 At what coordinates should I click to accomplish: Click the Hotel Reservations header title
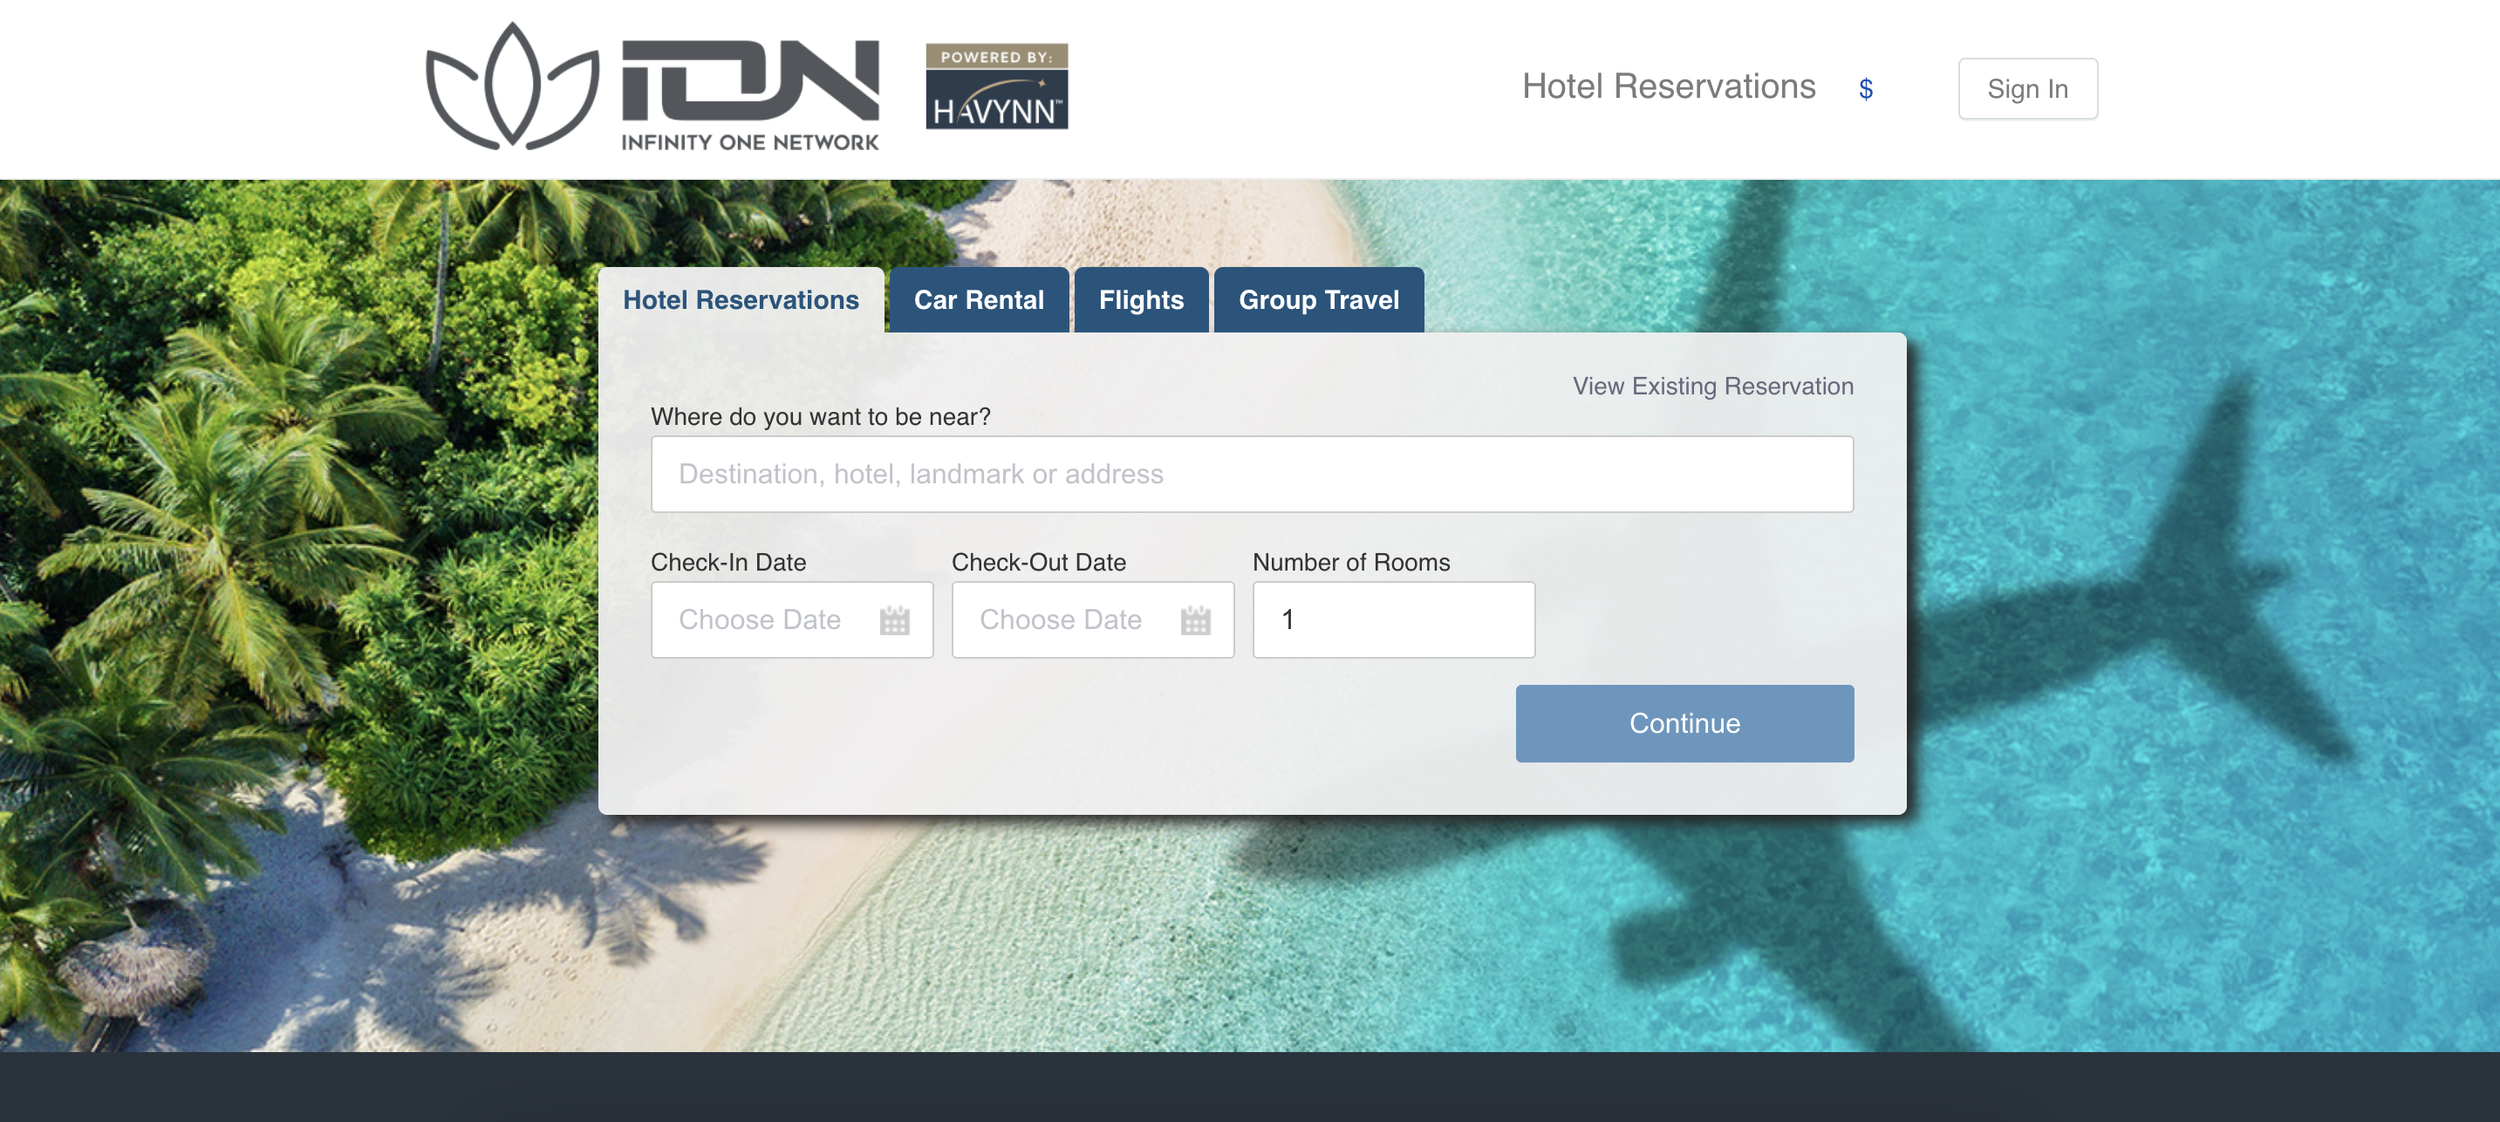click(1668, 87)
